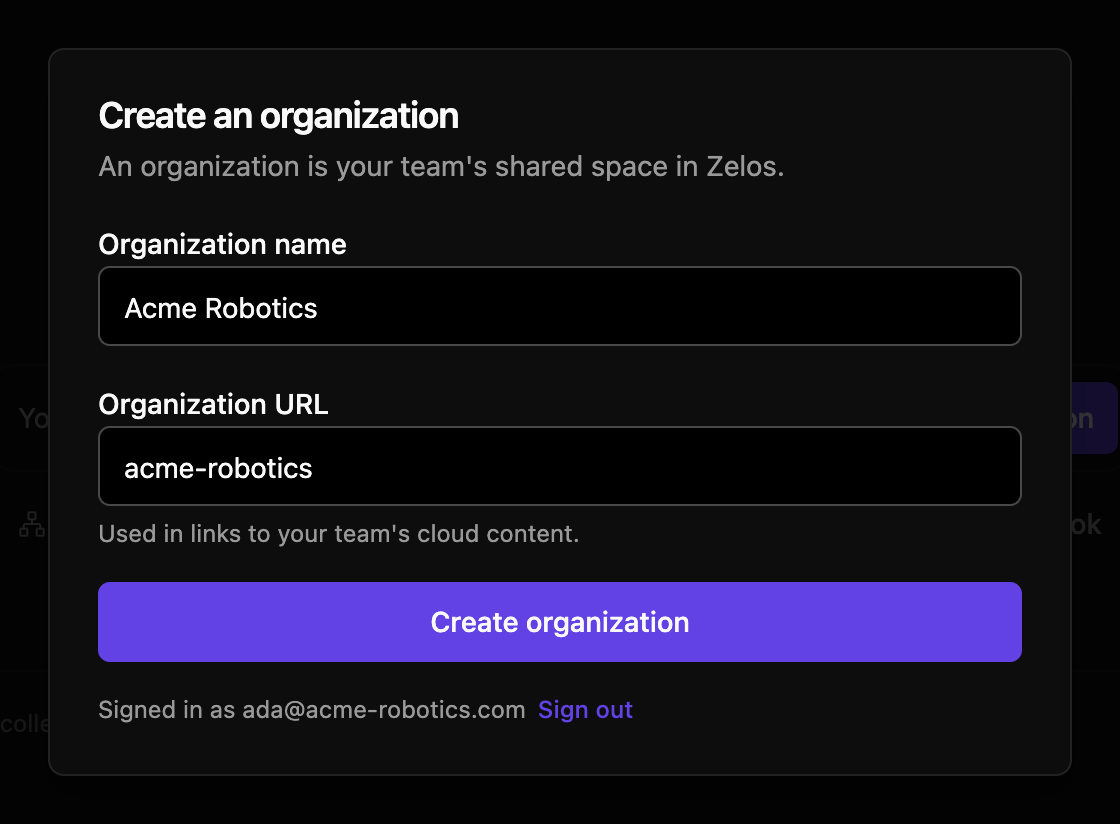
Task: Click the org chart icon behind the dialog
Action: click(x=32, y=524)
